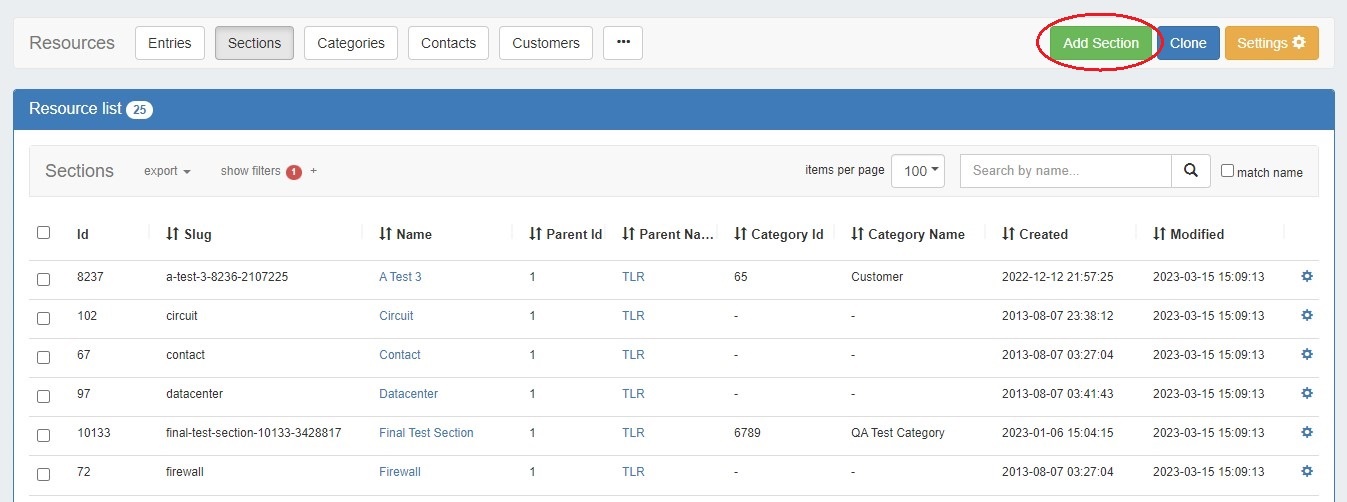Viewport: 1347px width, 502px height.
Task: Click the search magnifier icon button
Action: 1190,171
